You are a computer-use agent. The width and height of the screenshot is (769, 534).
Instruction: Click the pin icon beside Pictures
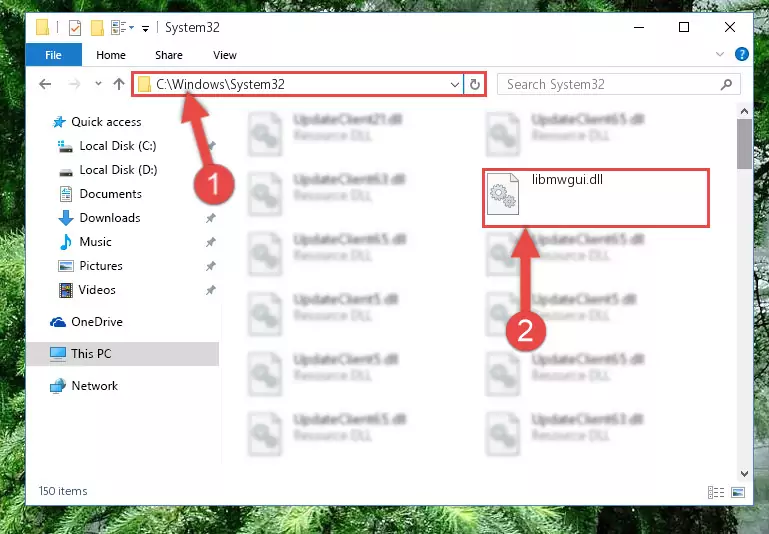click(210, 266)
